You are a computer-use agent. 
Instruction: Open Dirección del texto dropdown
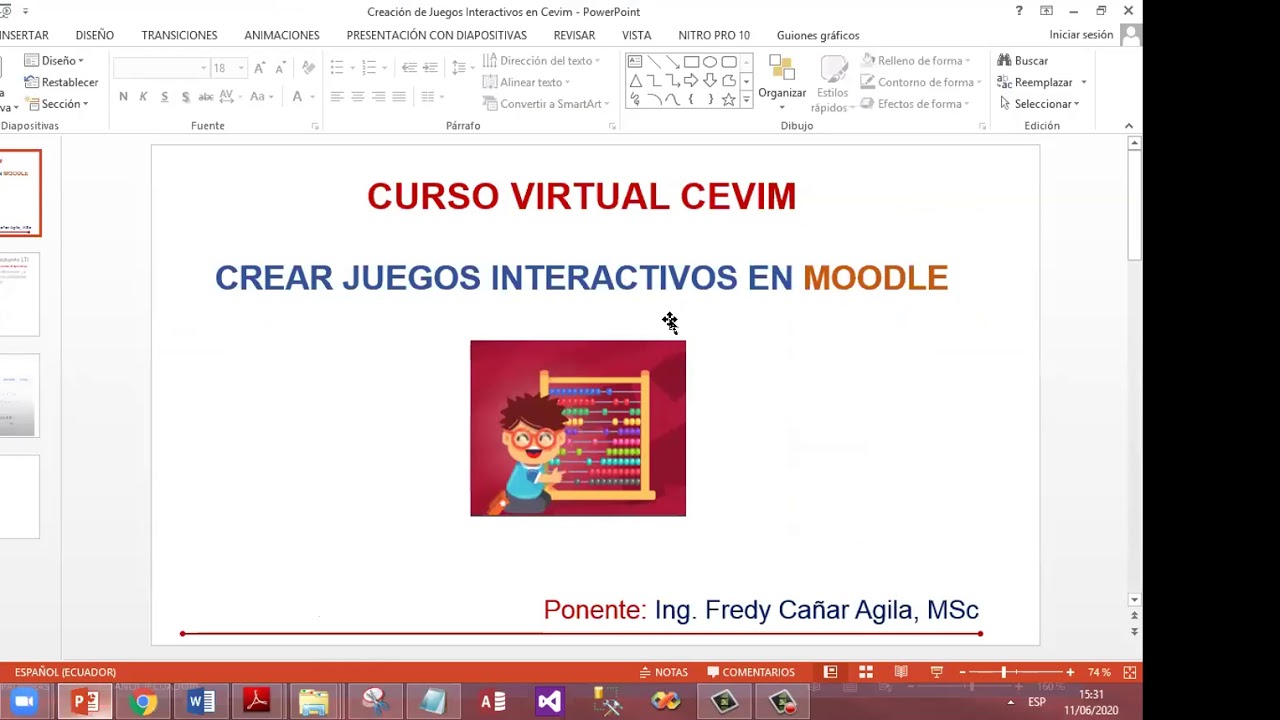point(542,61)
